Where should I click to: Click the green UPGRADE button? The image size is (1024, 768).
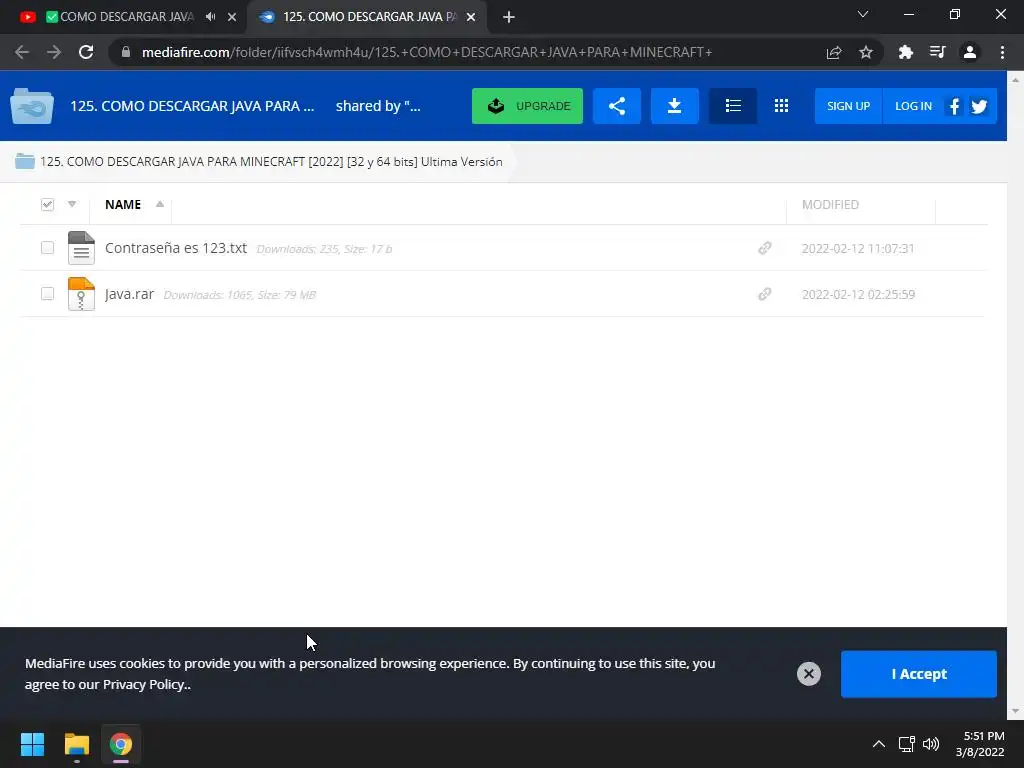coord(527,106)
